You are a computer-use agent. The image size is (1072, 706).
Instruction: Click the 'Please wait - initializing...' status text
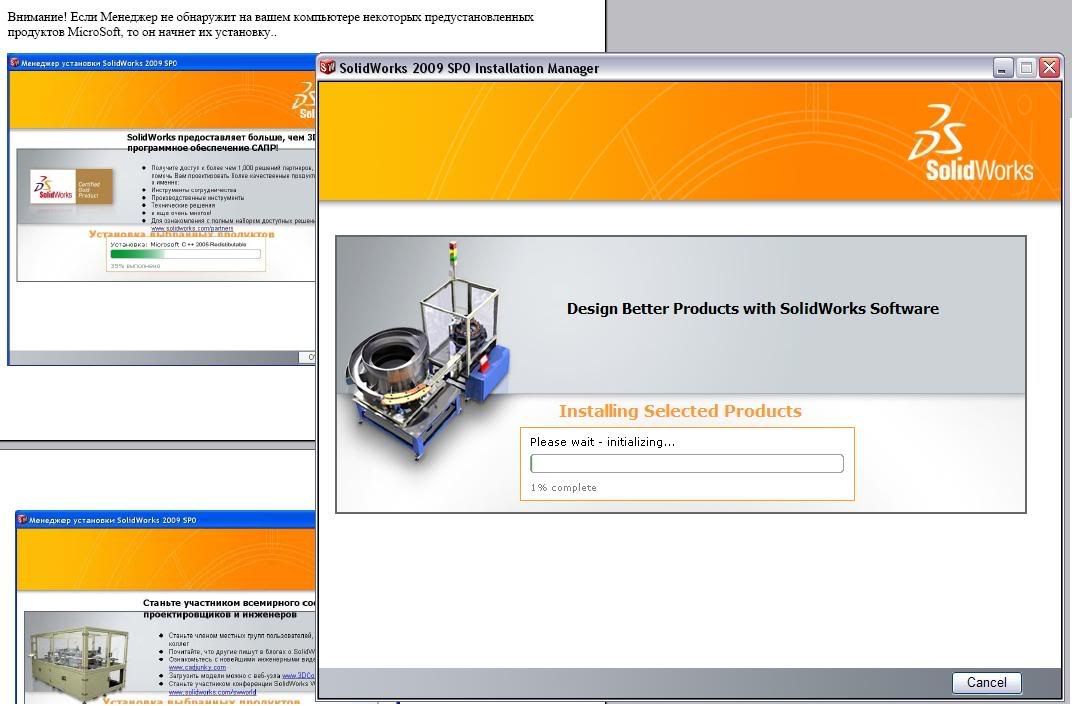tap(602, 442)
